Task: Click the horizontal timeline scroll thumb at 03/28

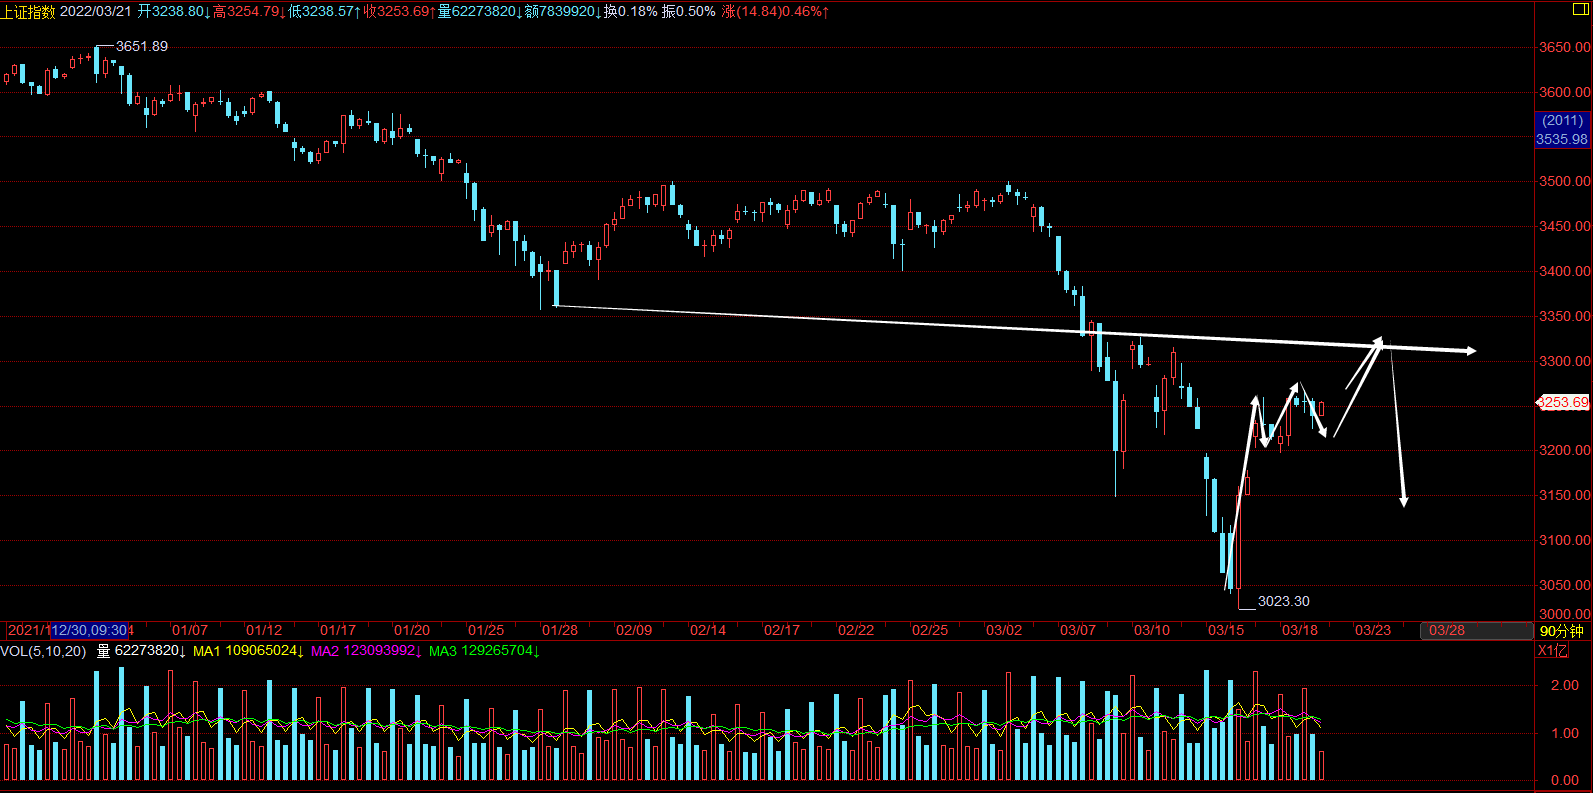Action: [1476, 631]
